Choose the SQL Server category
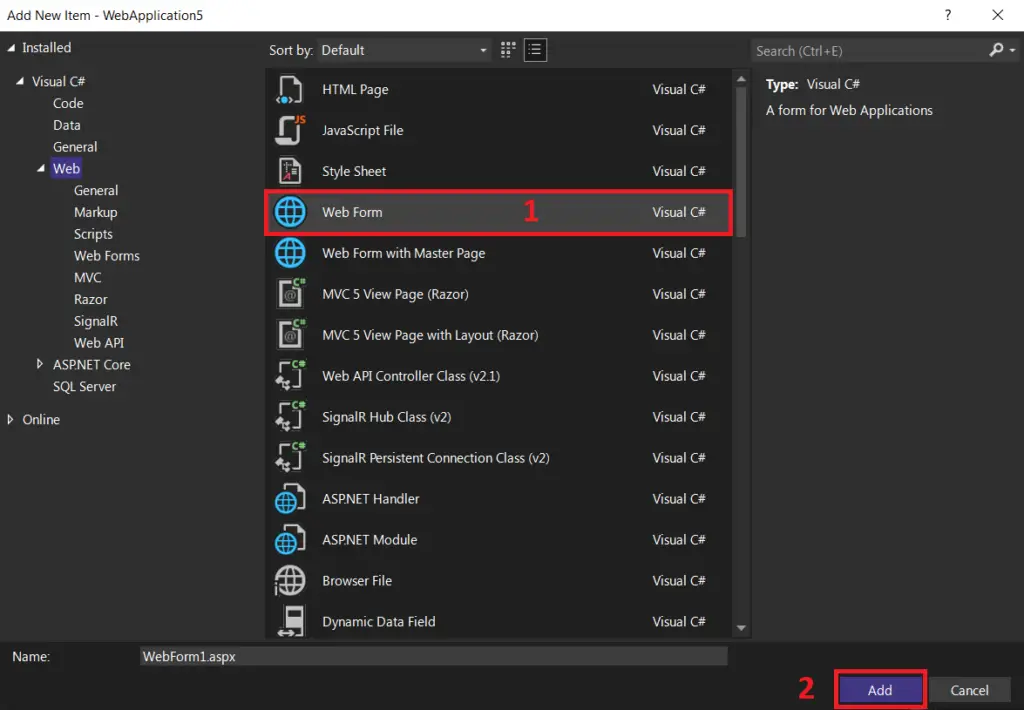 pyautogui.click(x=84, y=387)
